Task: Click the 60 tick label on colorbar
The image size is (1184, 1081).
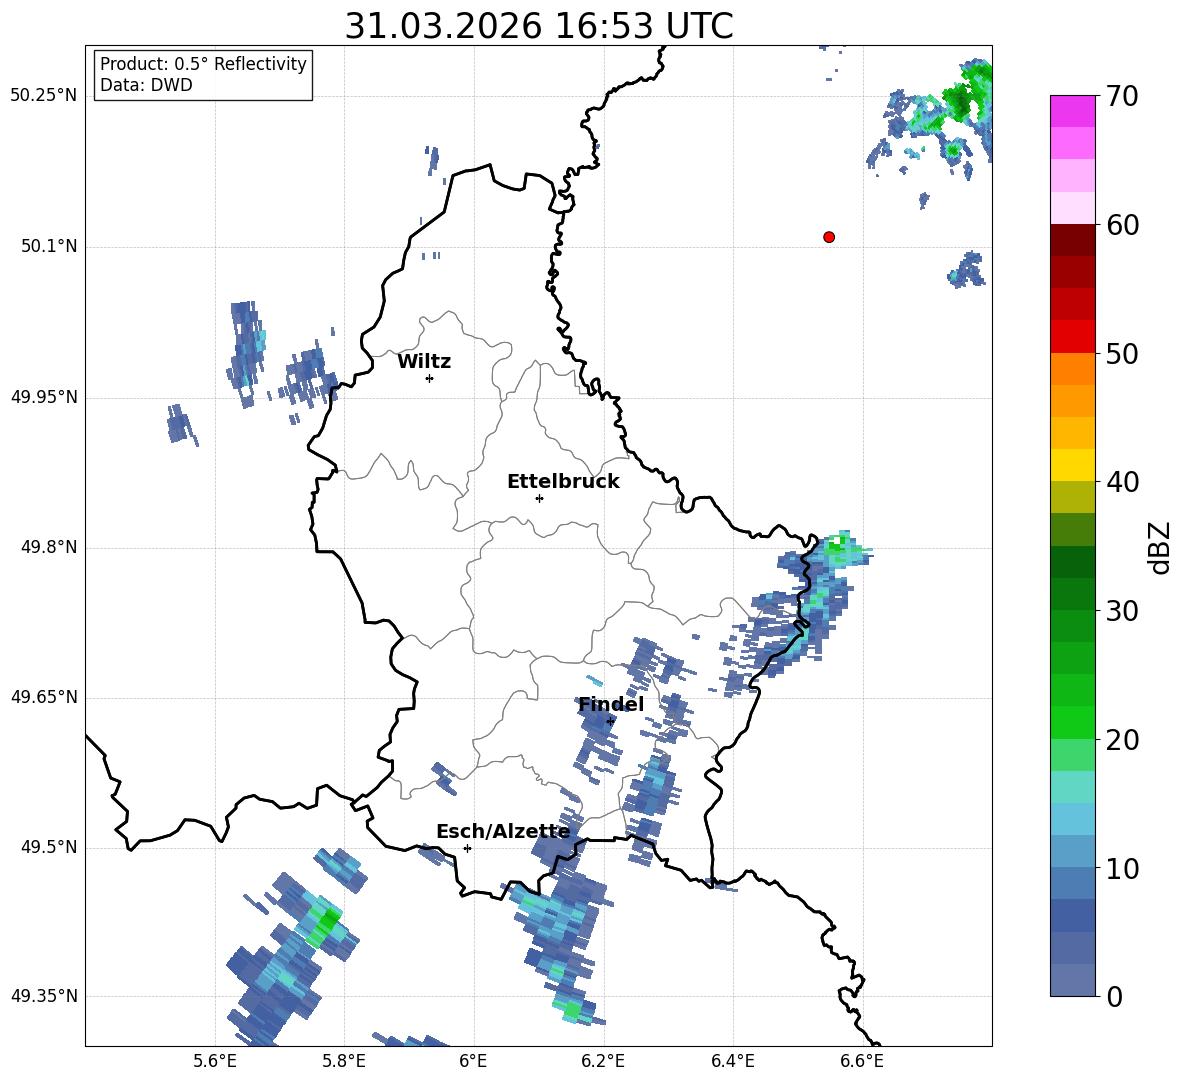Action: 1121,225
